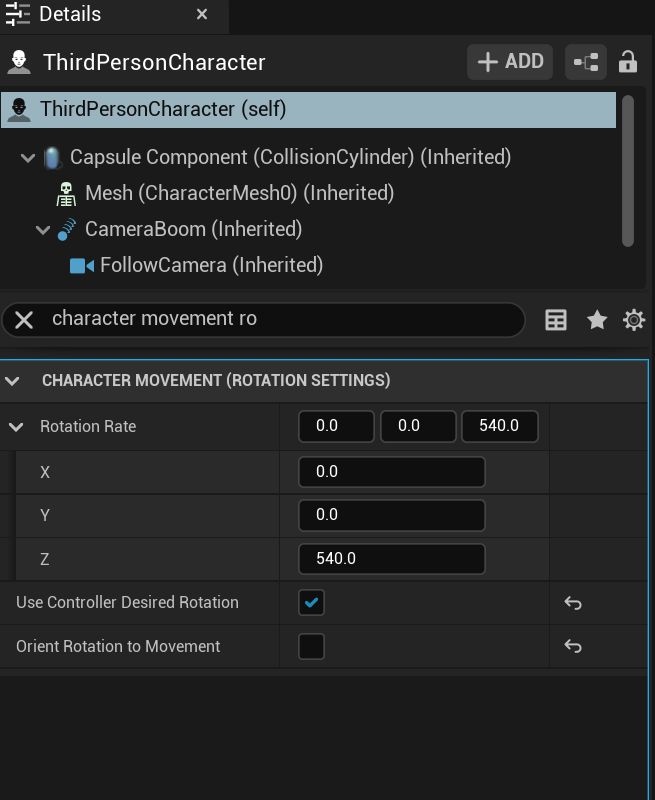Close the Details tab
655x800 pixels.
coord(202,15)
